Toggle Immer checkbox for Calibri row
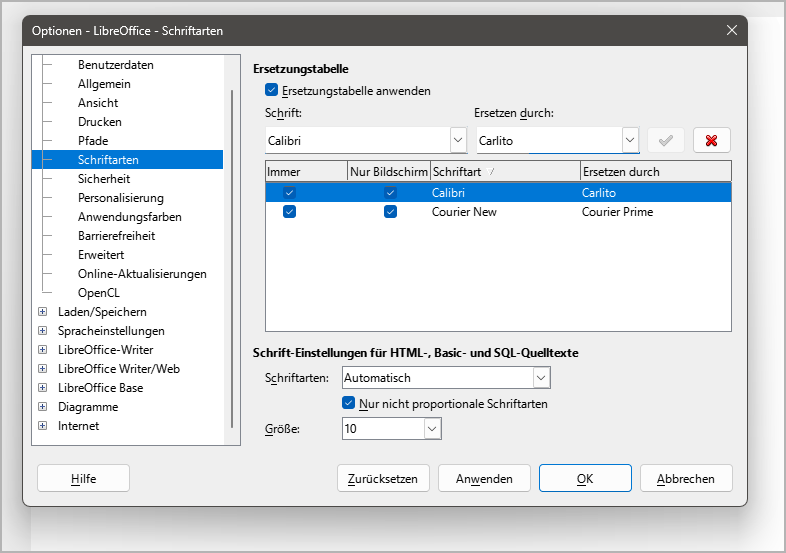 tap(289, 193)
